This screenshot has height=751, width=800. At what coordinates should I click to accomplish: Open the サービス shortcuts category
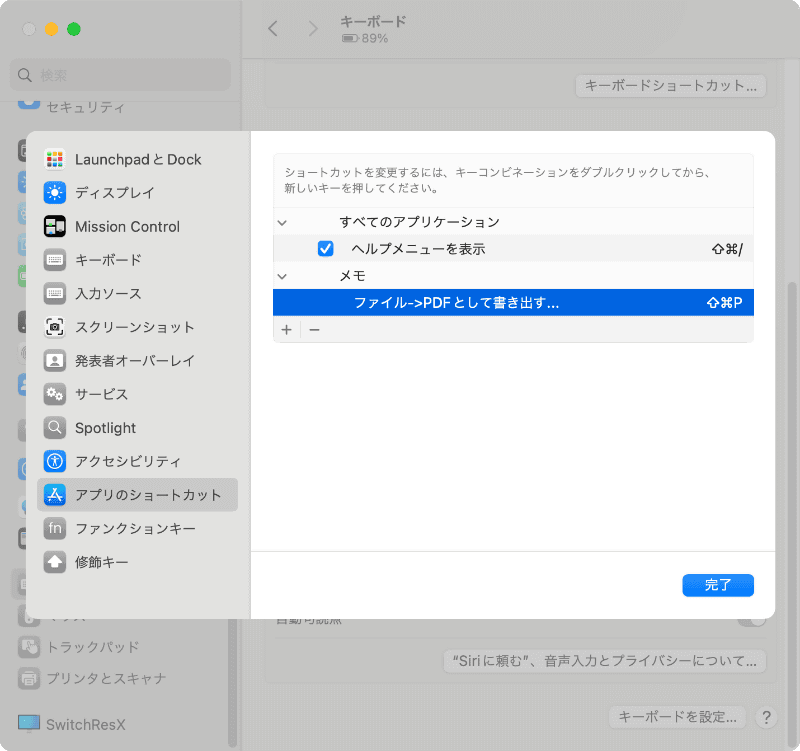click(57, 394)
